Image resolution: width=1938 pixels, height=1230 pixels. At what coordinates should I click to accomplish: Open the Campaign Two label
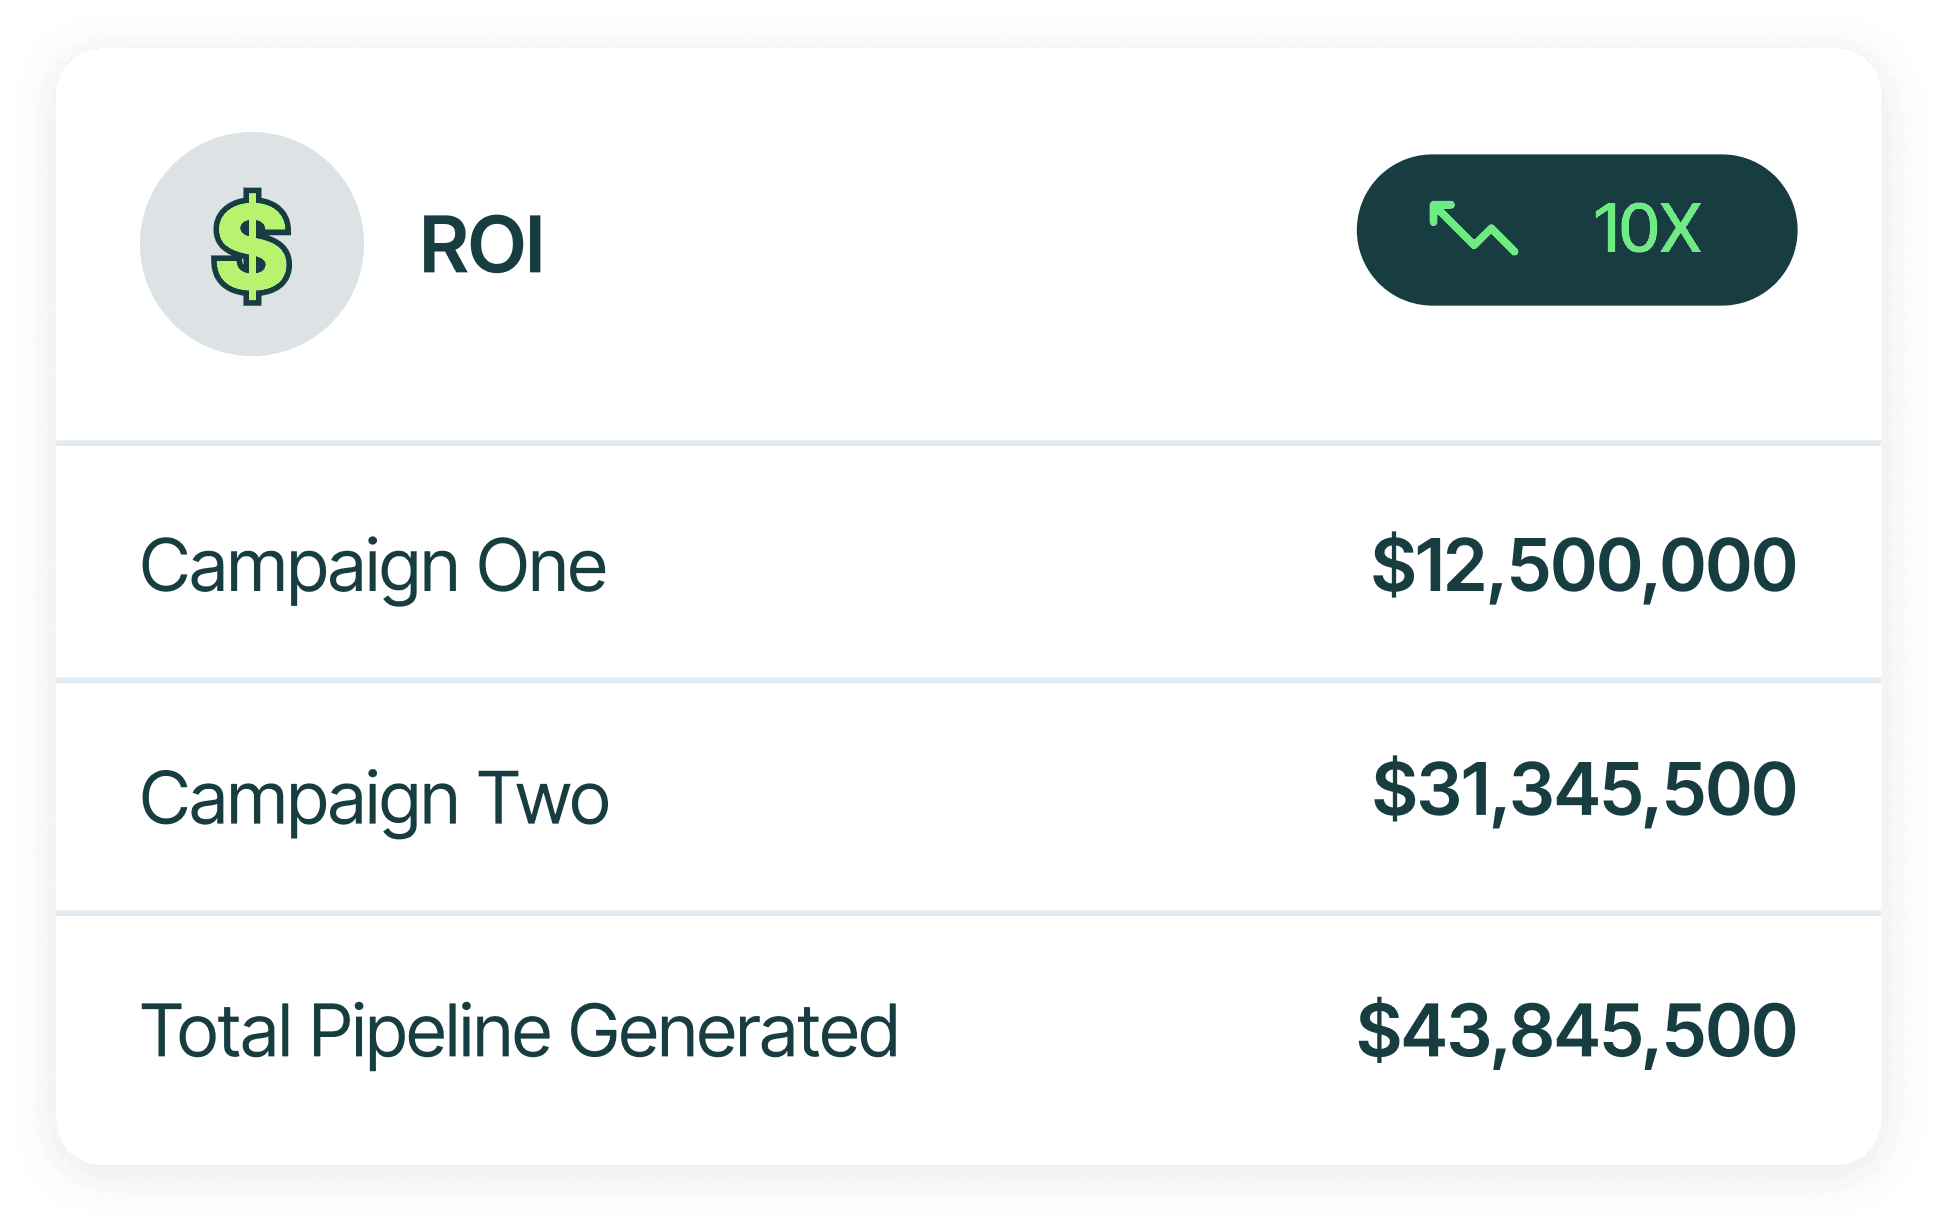[374, 799]
